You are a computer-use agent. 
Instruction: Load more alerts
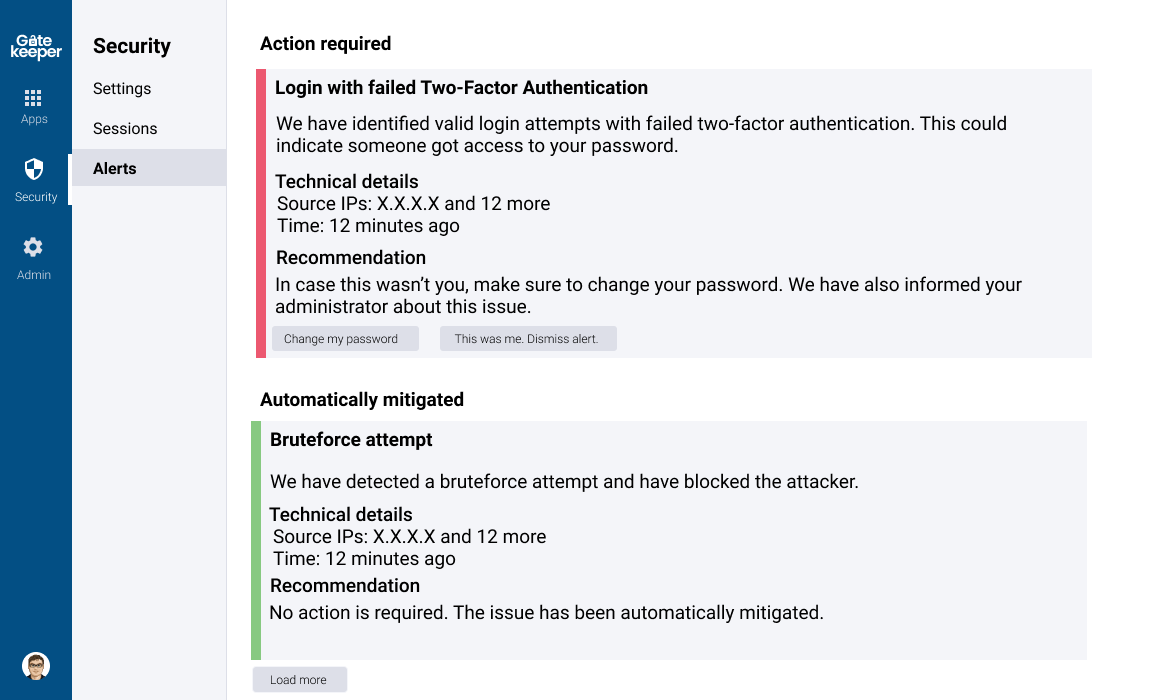[299, 680]
